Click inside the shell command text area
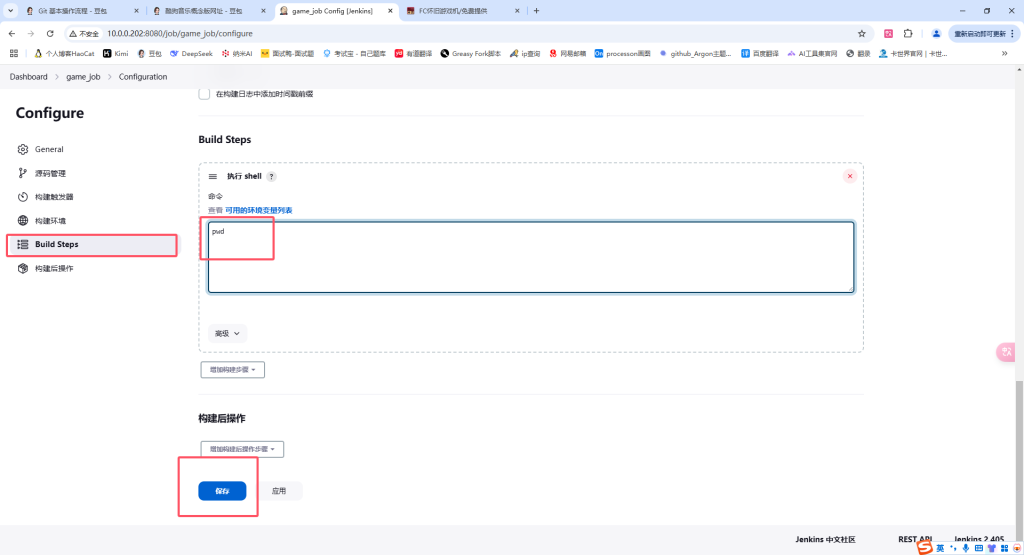This screenshot has height=555, width=1024. 530,258
